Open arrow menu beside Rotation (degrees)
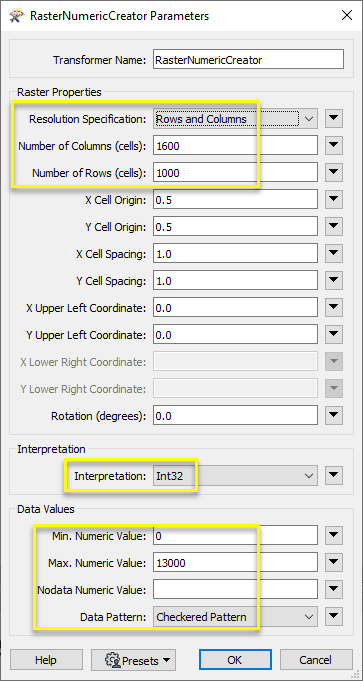Screen dimensions: 363x681 [x=333, y=416]
